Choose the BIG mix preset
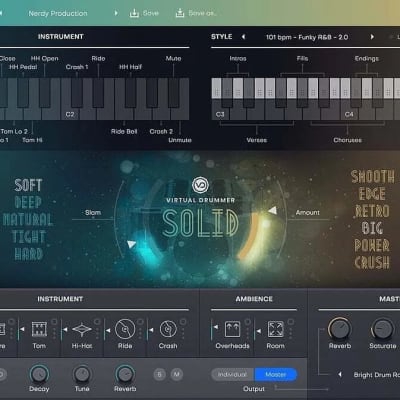Image resolution: width=400 pixels, height=400 pixels. (372, 228)
